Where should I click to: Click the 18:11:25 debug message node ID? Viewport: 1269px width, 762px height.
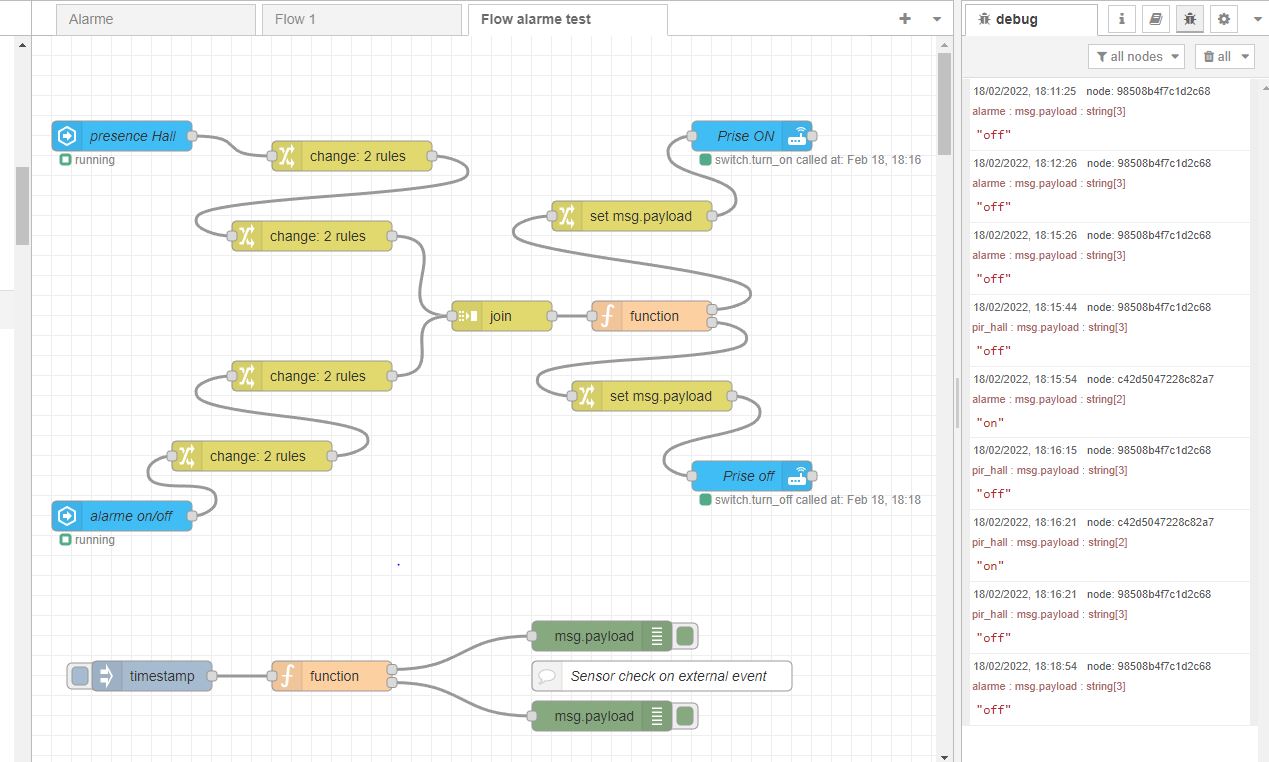[x=1148, y=91]
